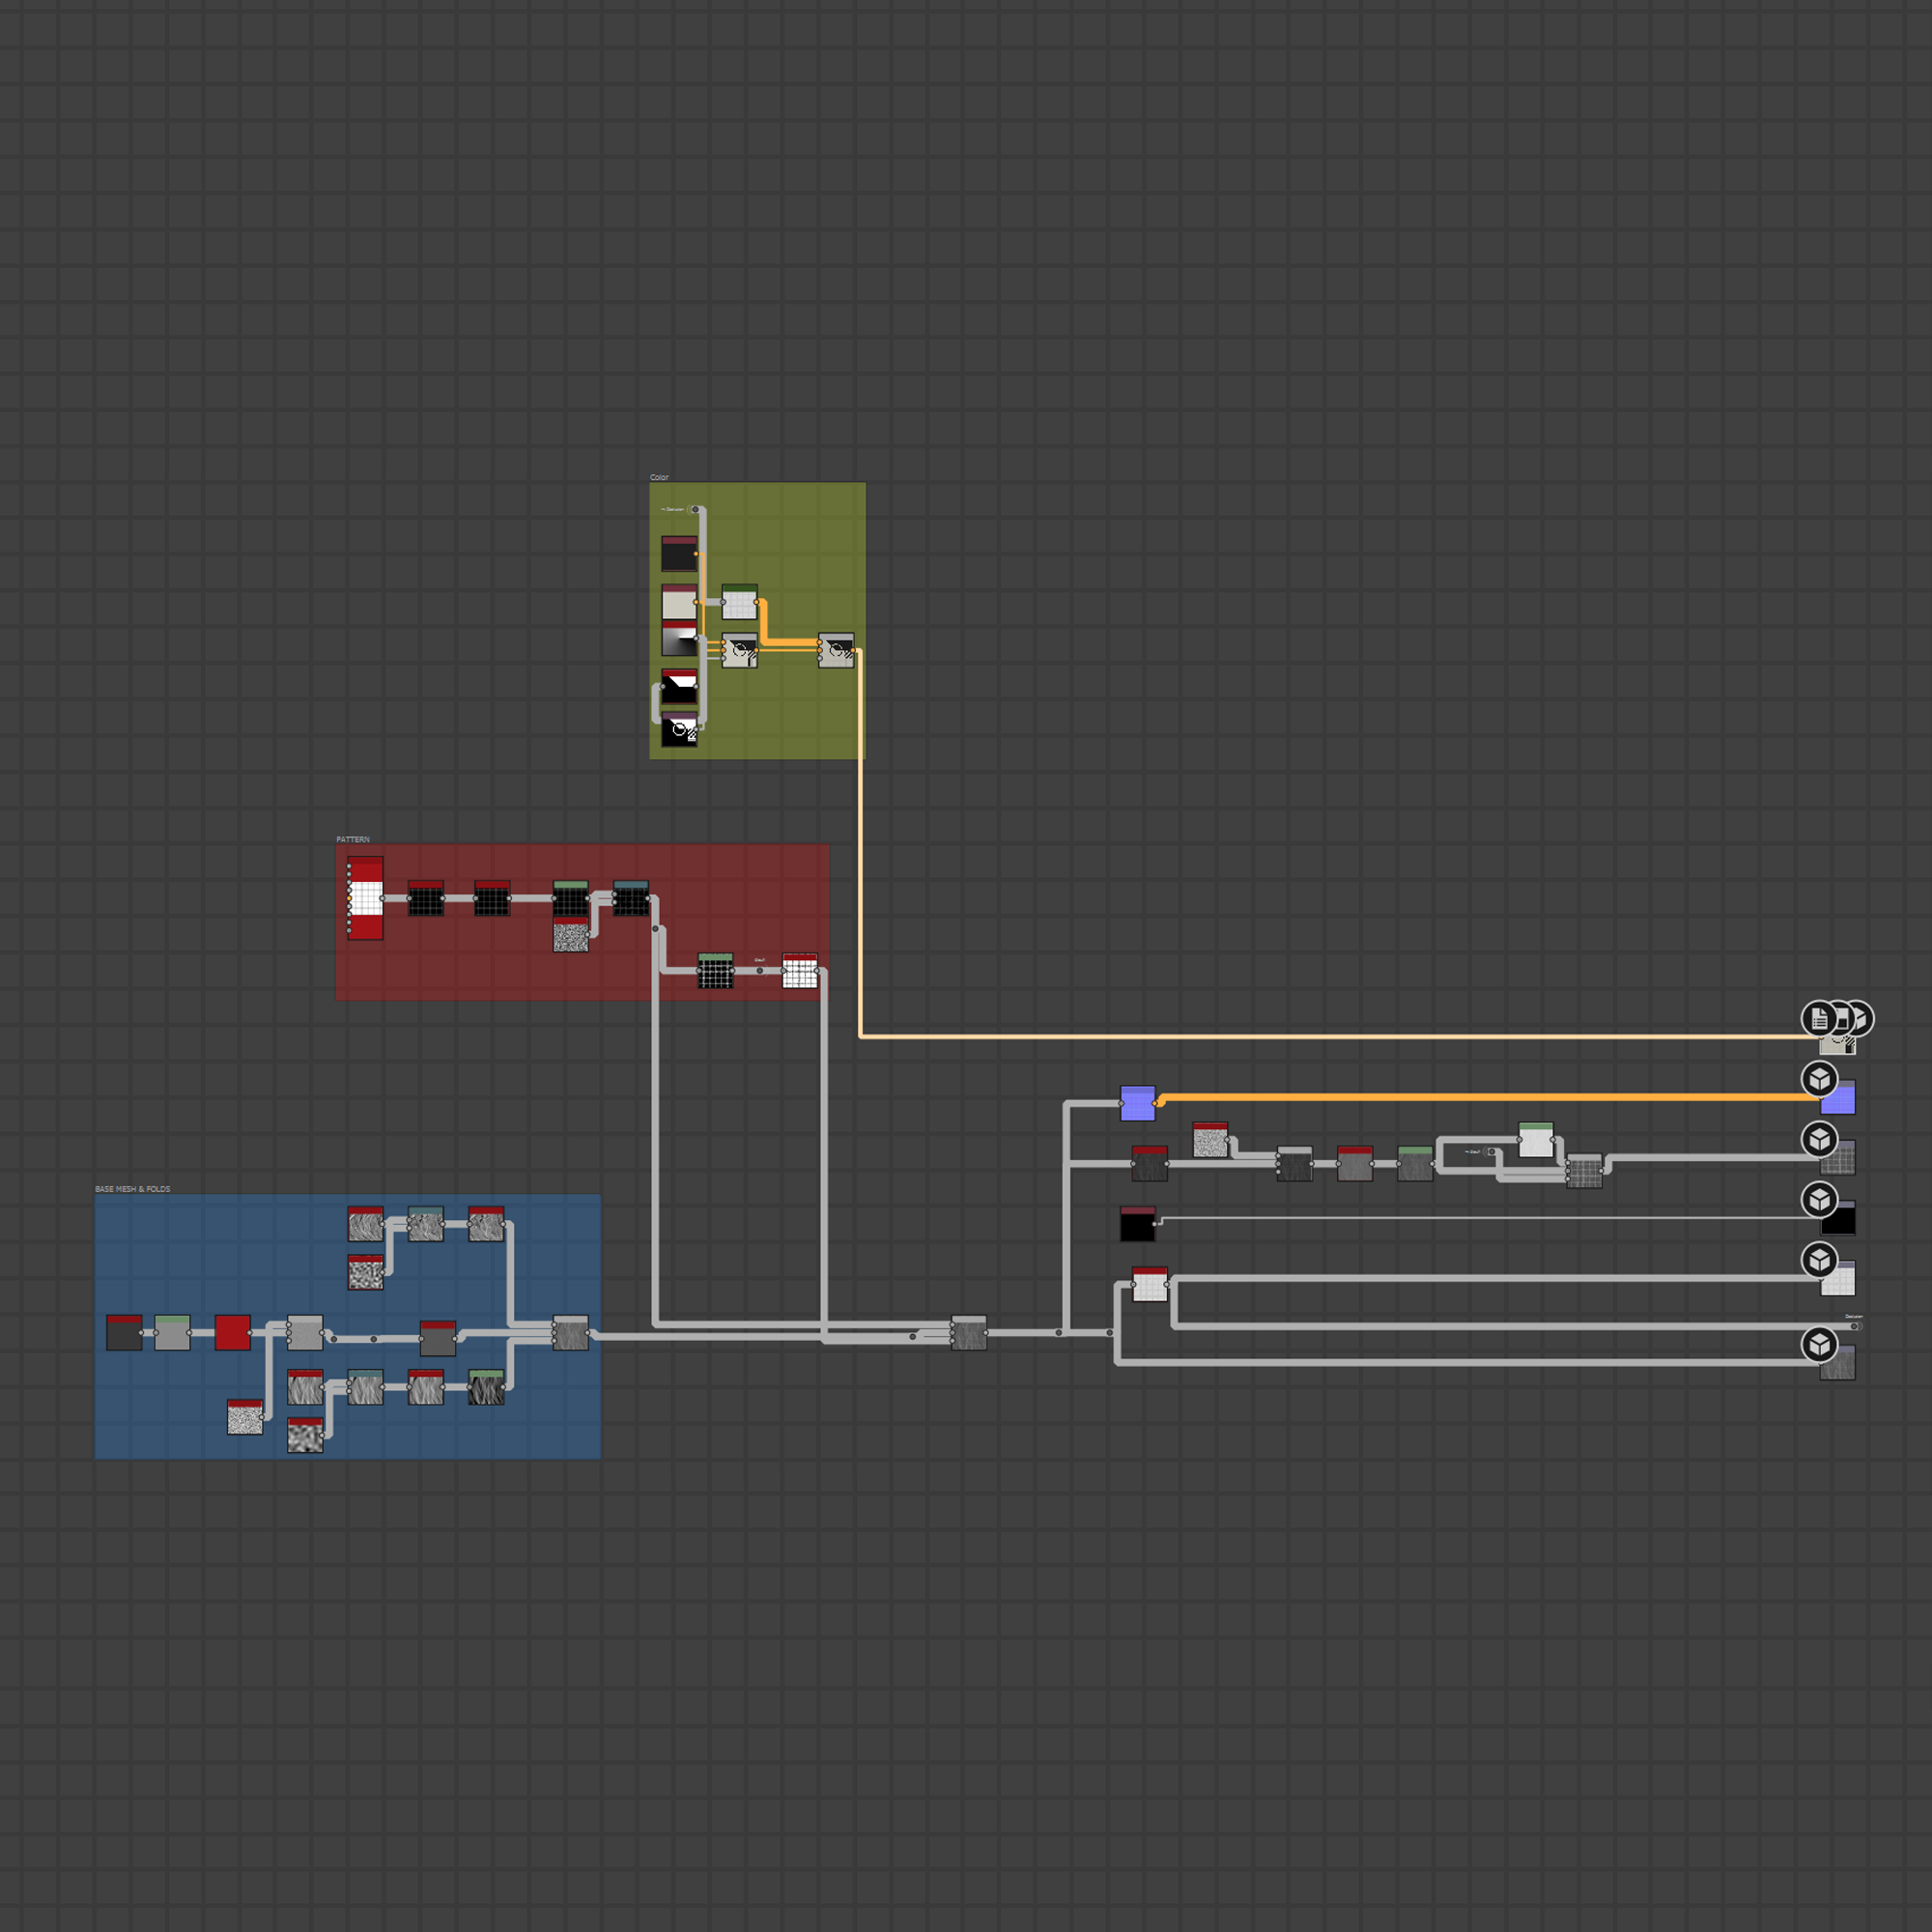Click cube badge on the grid-textured output node
1932x1932 pixels.
[1819, 1139]
